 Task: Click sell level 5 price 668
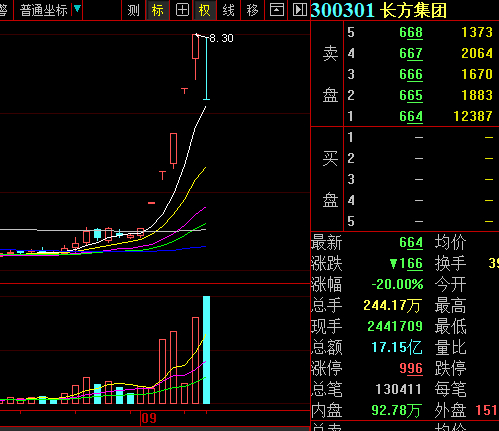tap(411, 33)
